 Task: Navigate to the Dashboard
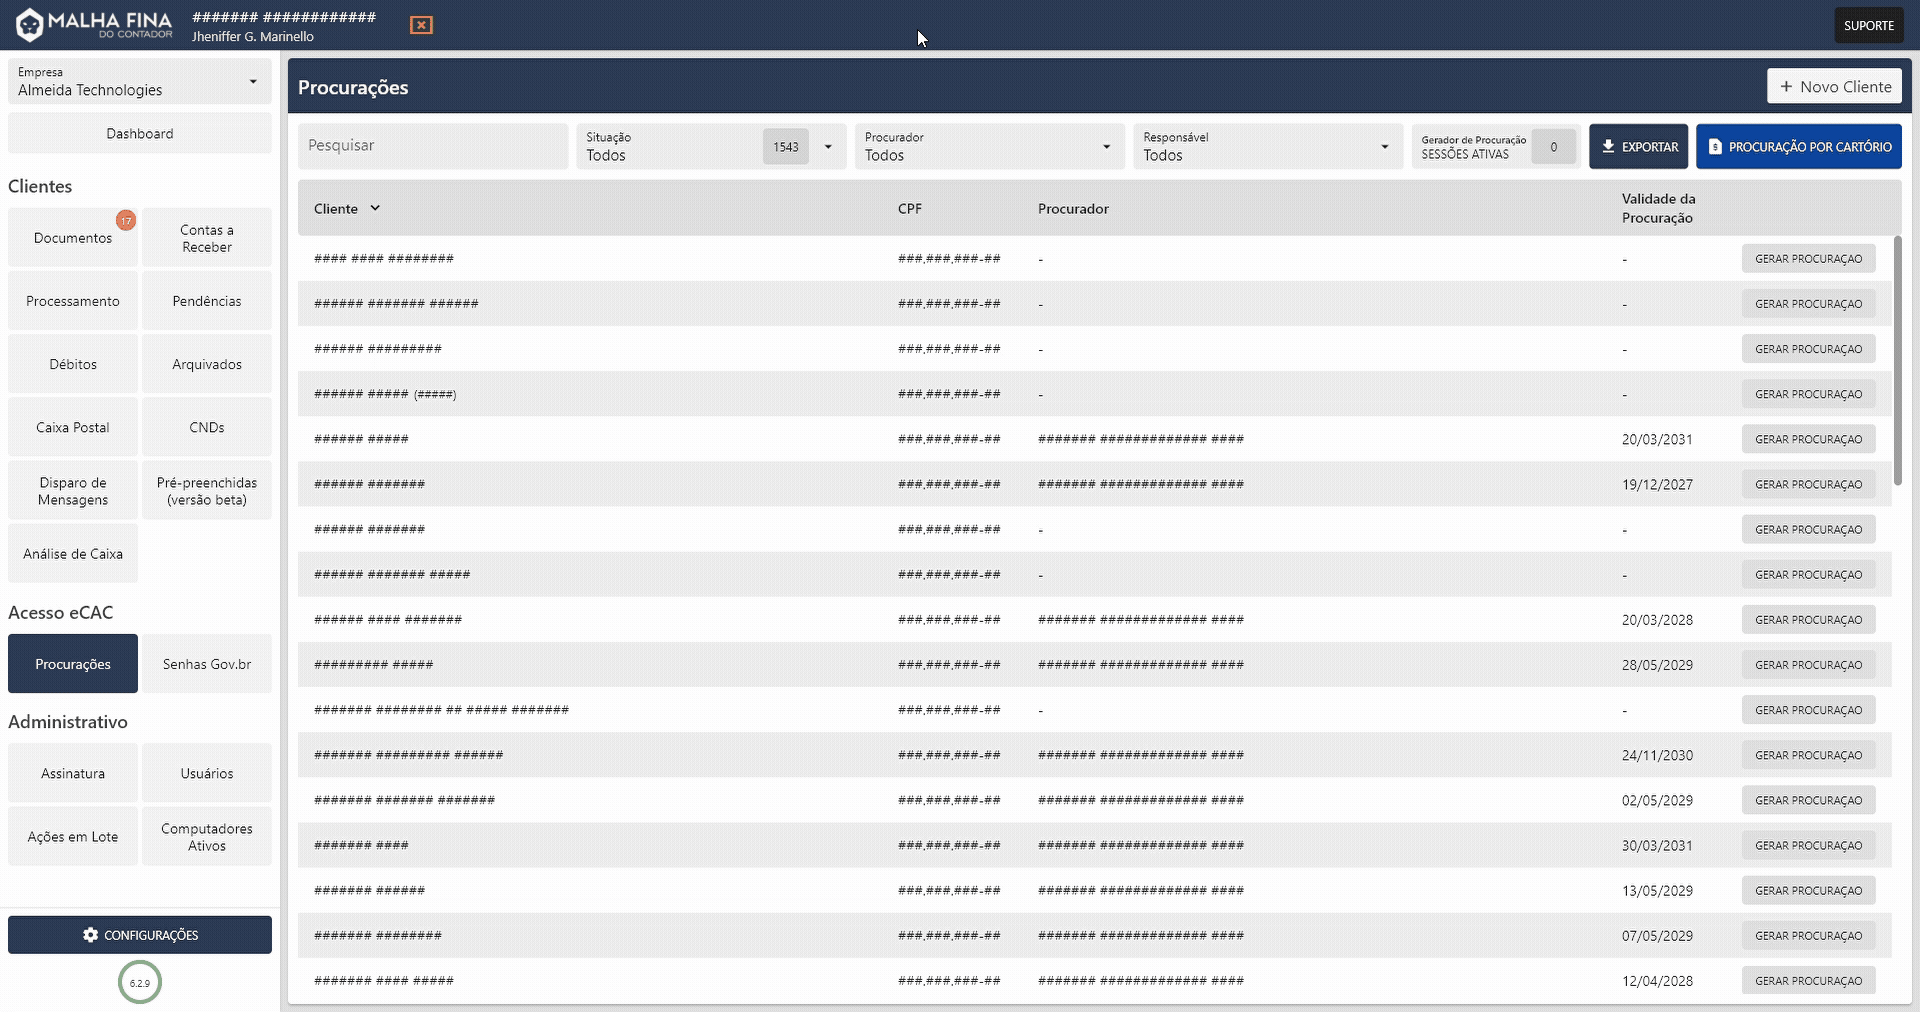pyautogui.click(x=140, y=133)
